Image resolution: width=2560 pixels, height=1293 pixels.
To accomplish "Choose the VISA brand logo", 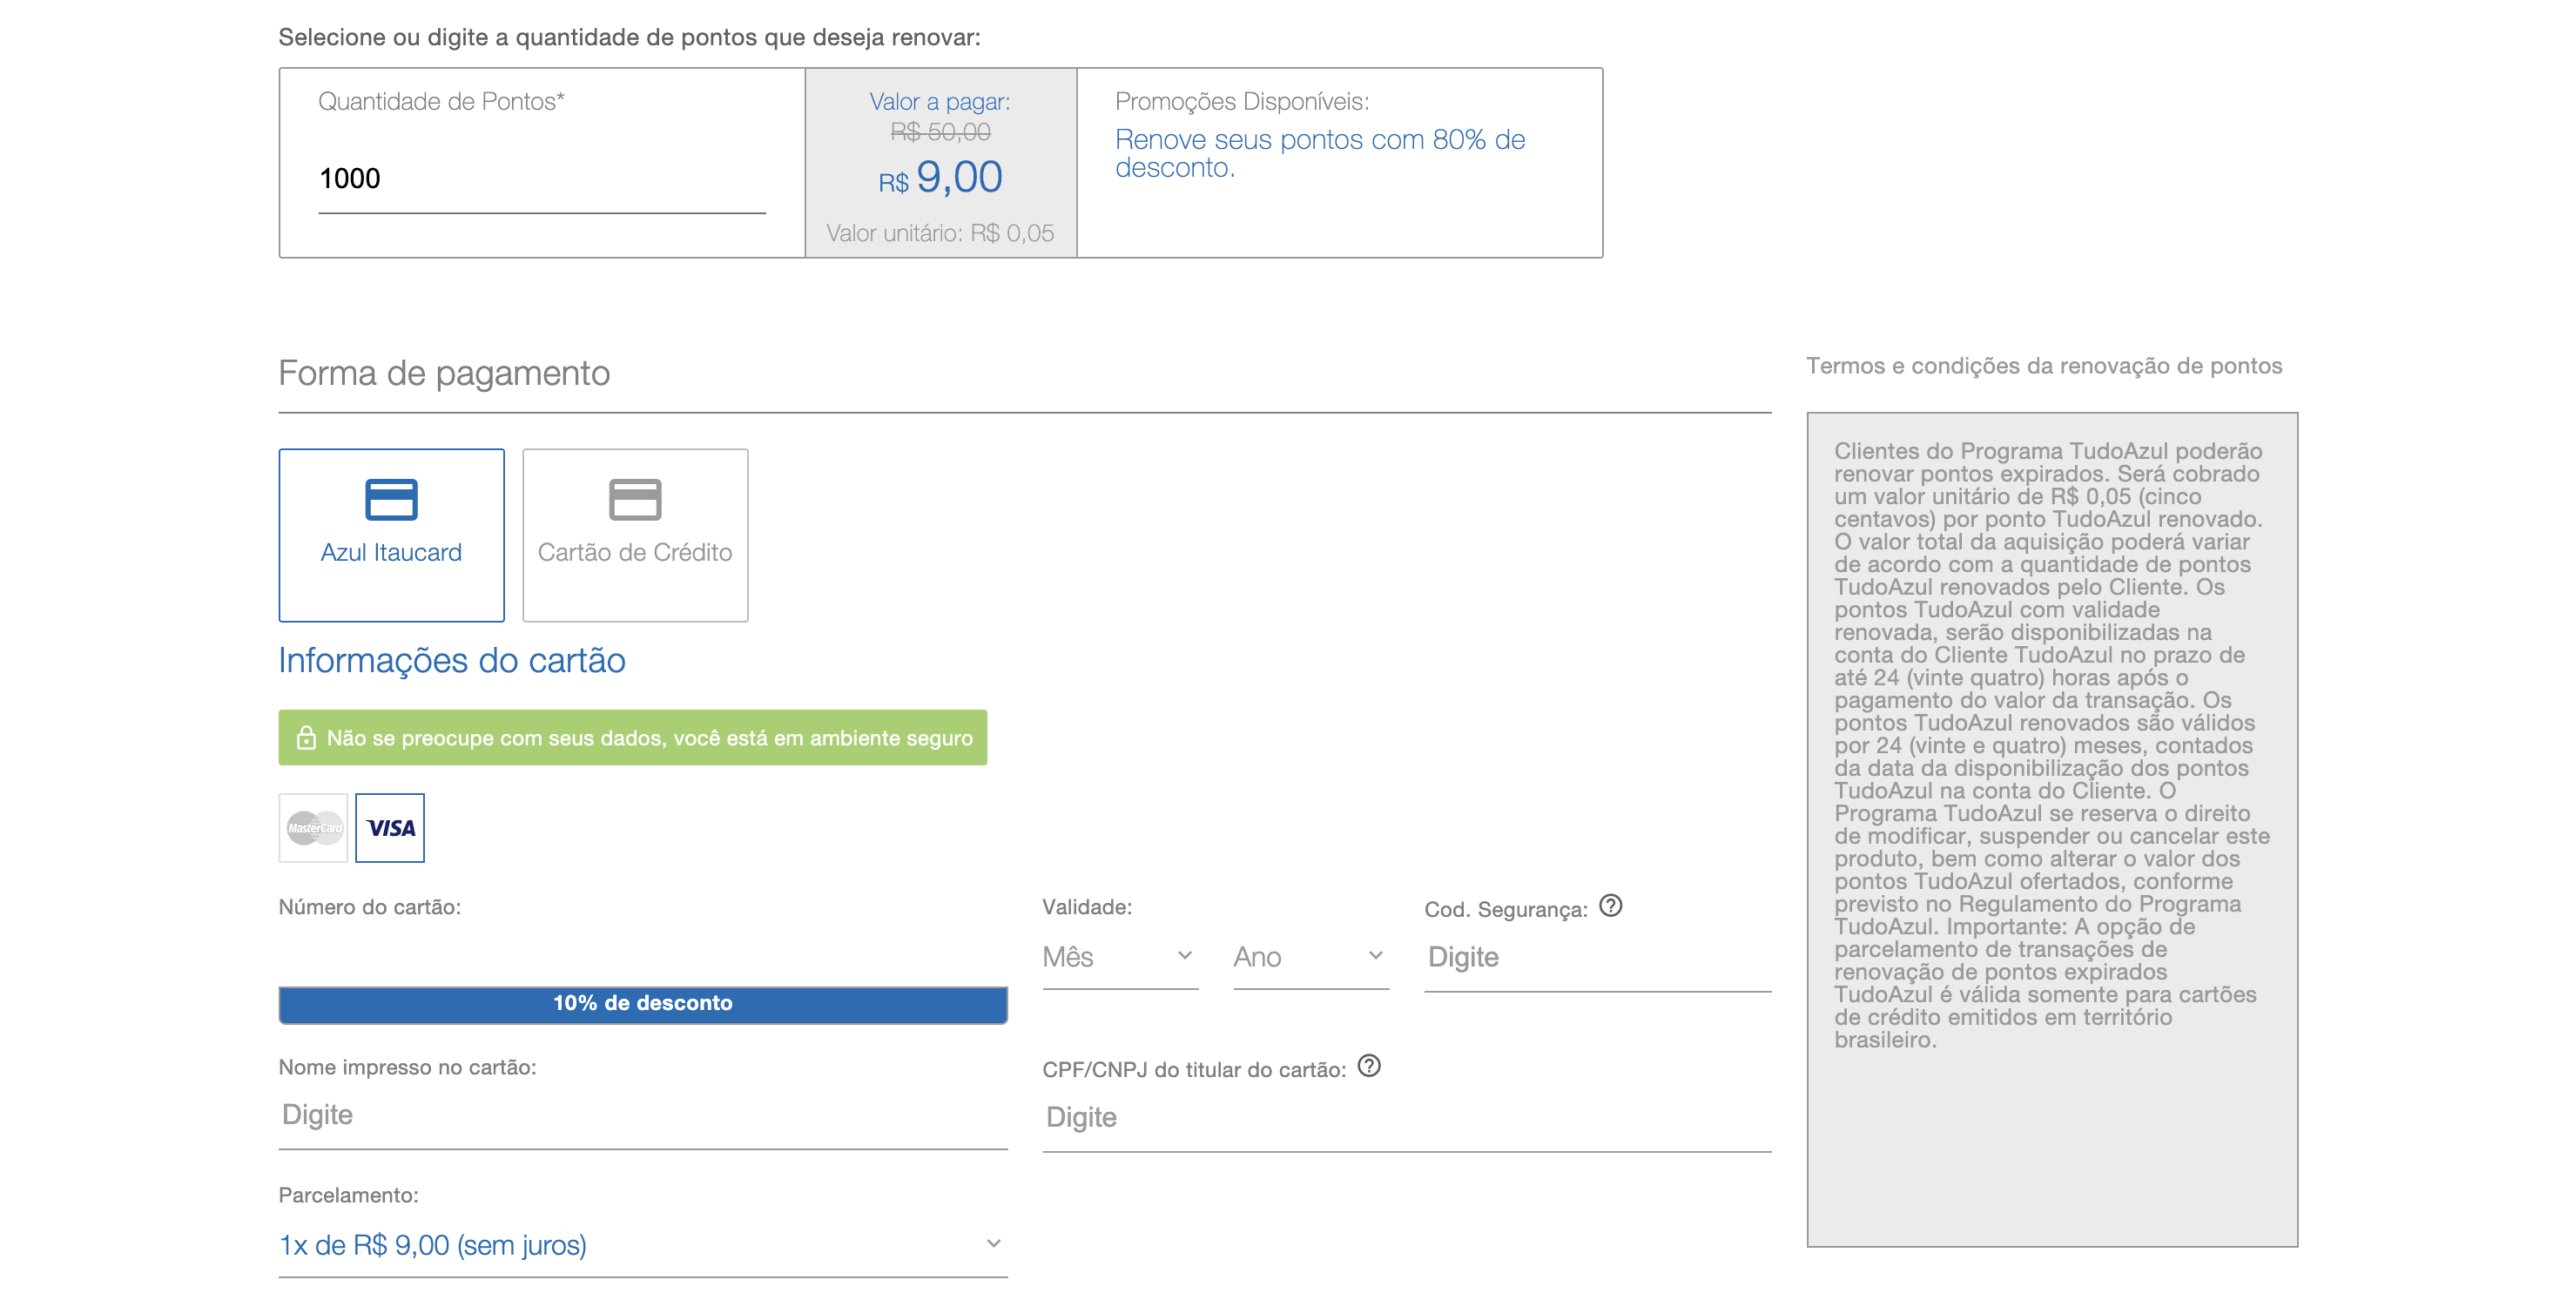I will 390,828.
